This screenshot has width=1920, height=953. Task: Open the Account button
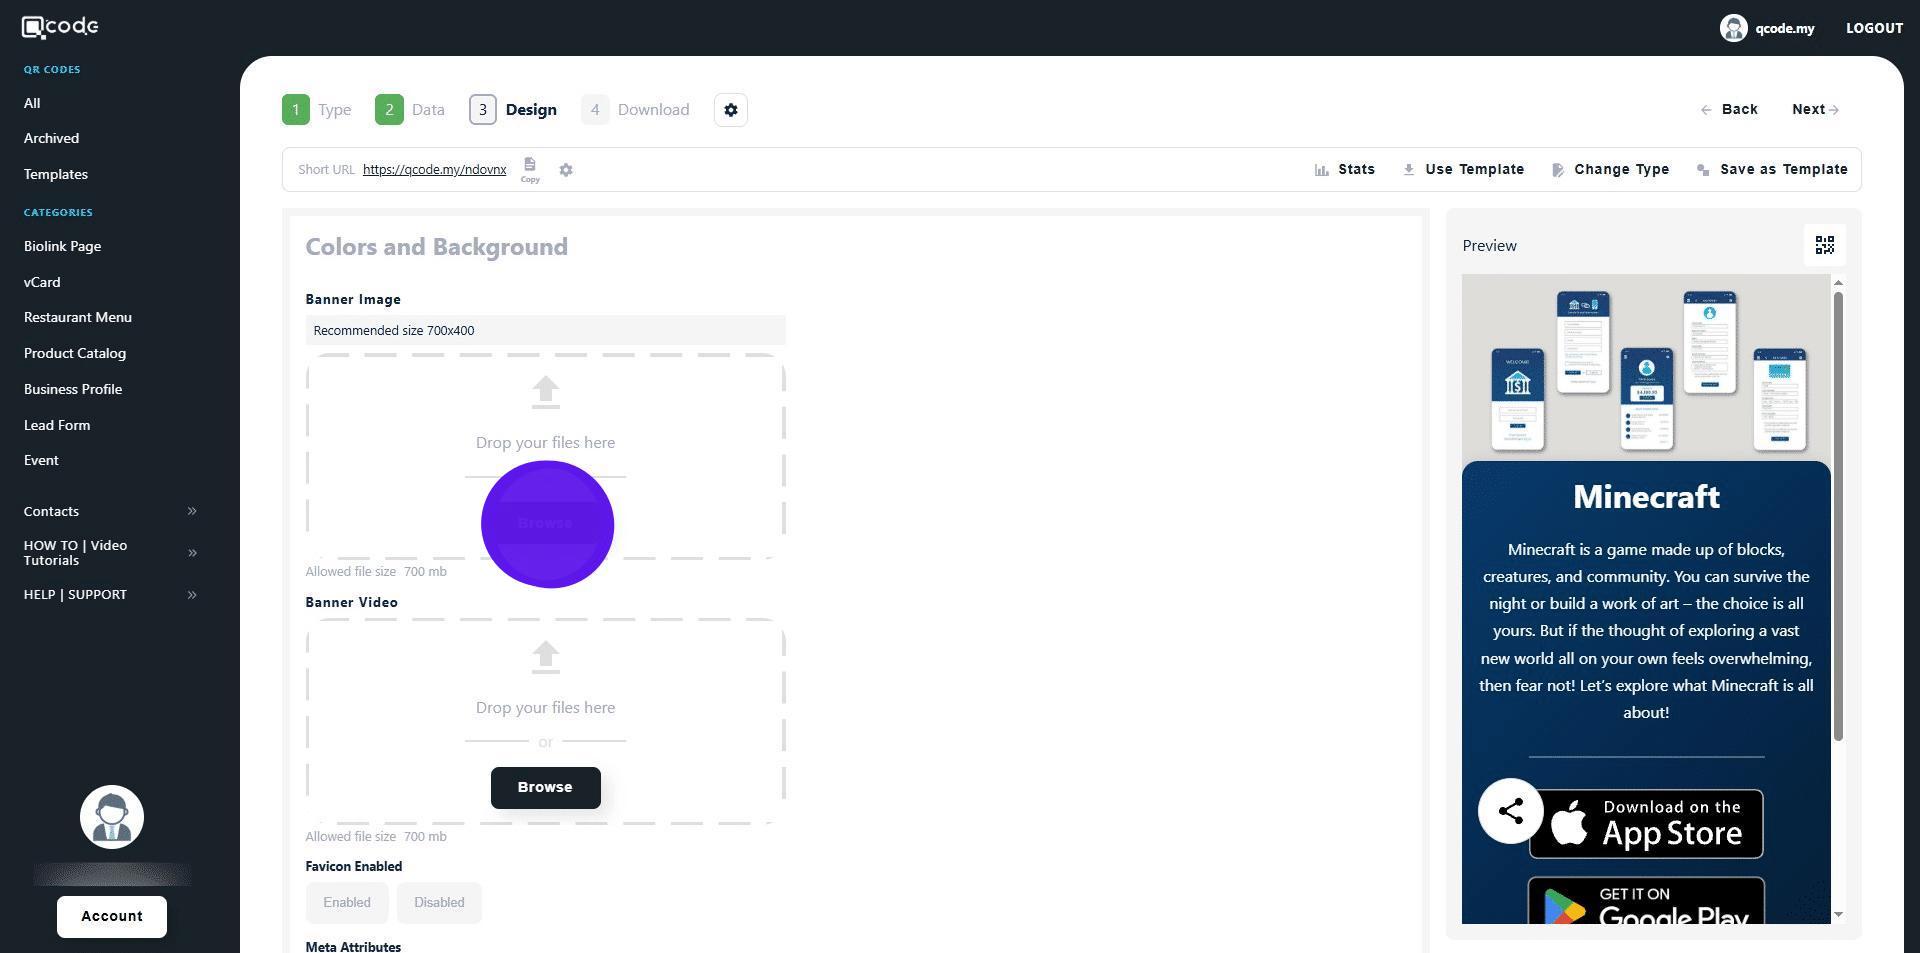(112, 917)
